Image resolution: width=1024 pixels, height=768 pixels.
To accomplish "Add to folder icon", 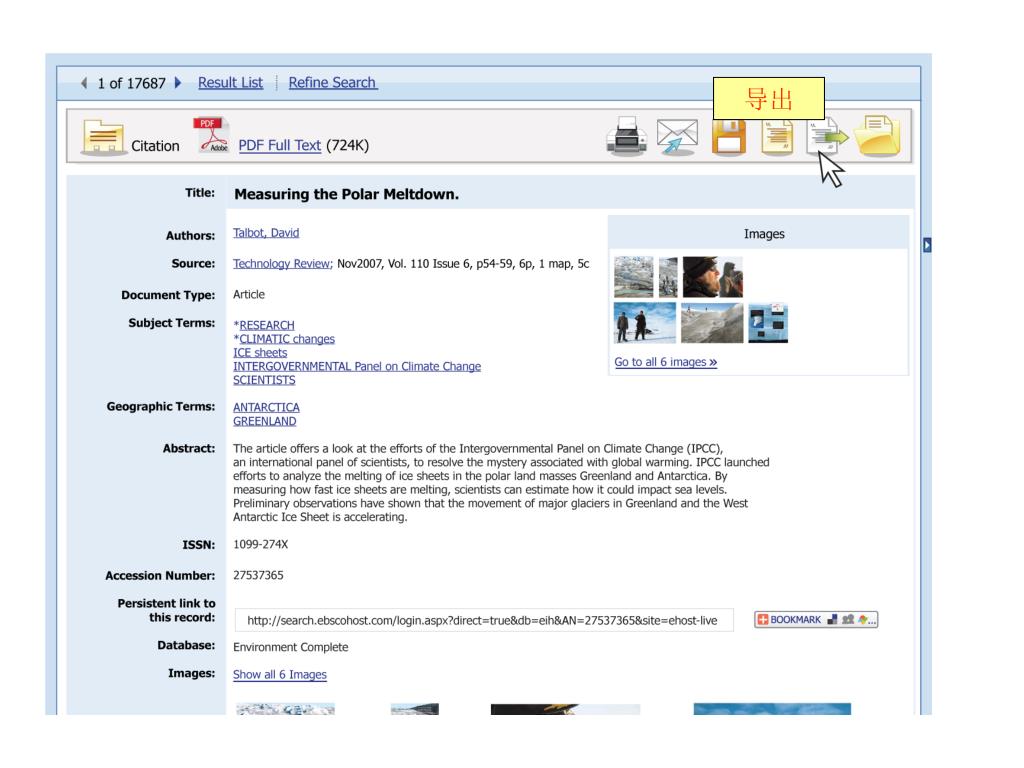I will pyautogui.click(x=878, y=136).
